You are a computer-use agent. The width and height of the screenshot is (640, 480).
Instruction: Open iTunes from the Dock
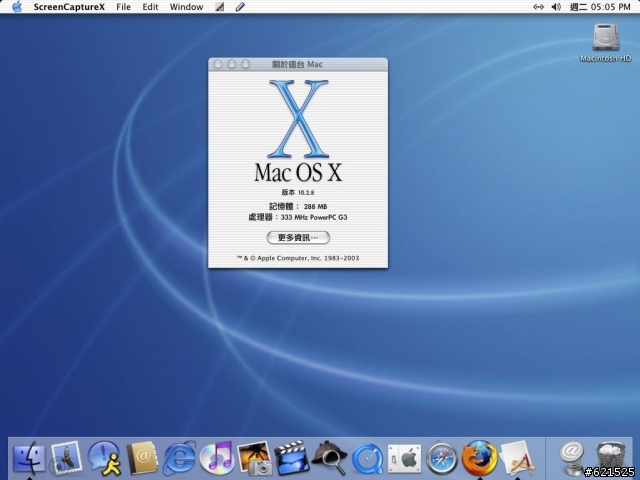click(216, 458)
